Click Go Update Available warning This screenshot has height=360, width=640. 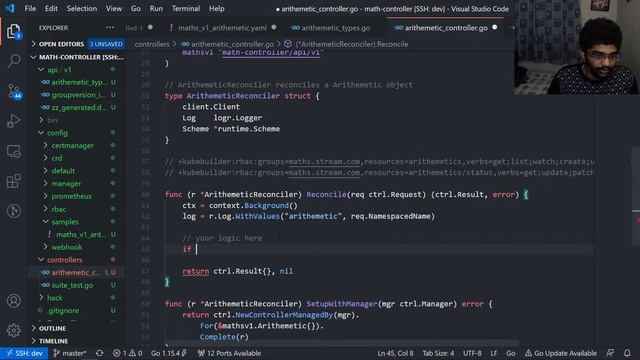point(561,353)
